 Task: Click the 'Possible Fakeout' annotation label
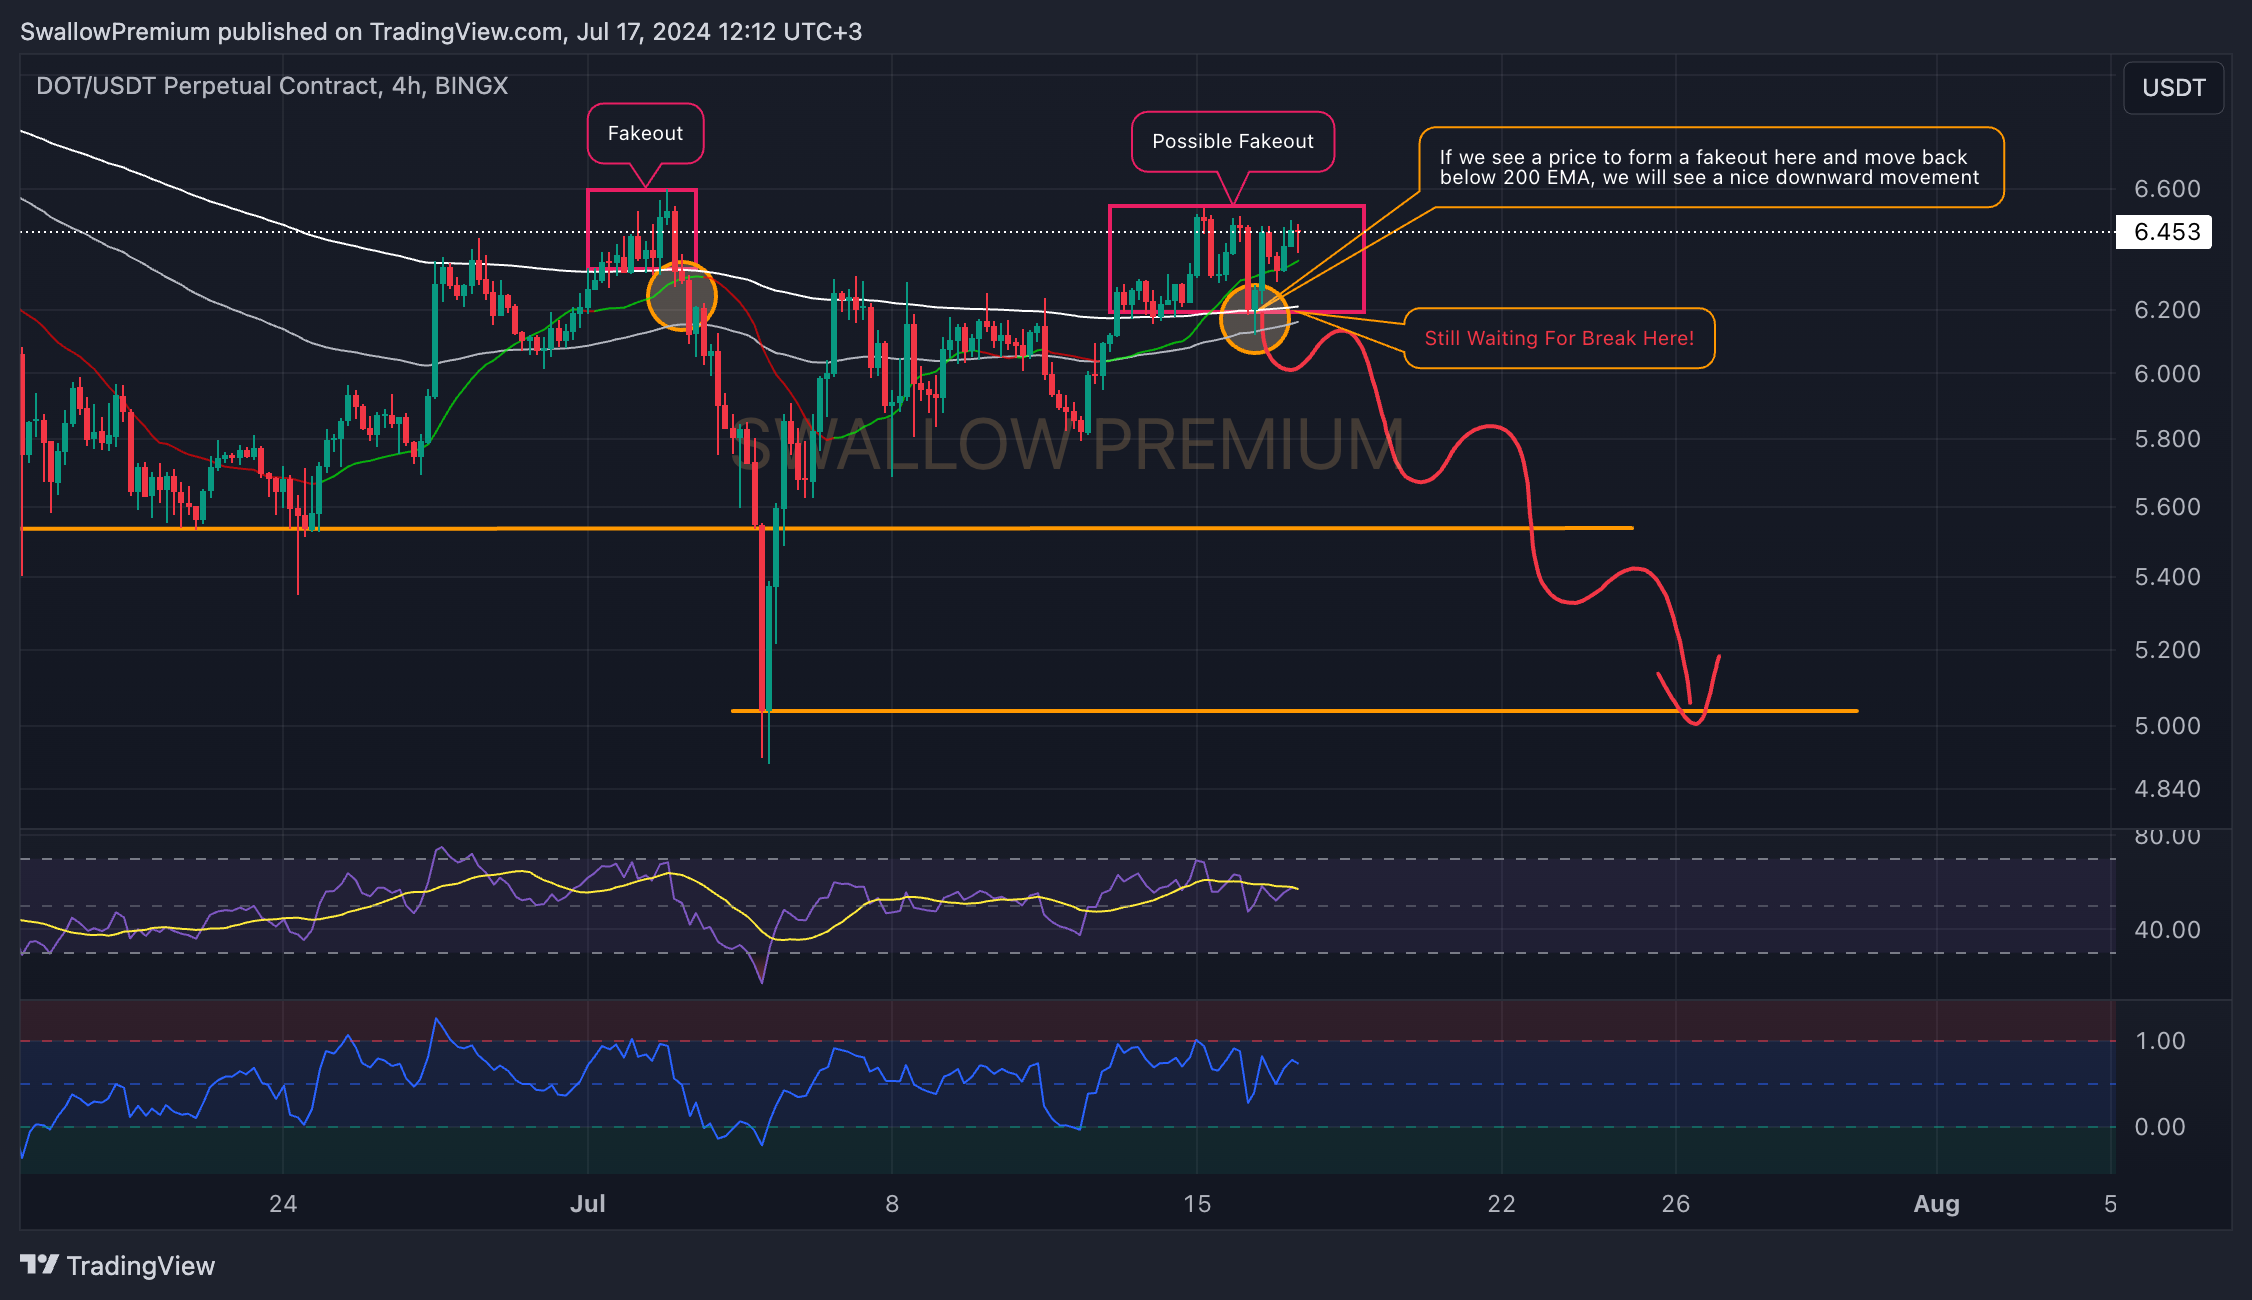pos(1232,141)
